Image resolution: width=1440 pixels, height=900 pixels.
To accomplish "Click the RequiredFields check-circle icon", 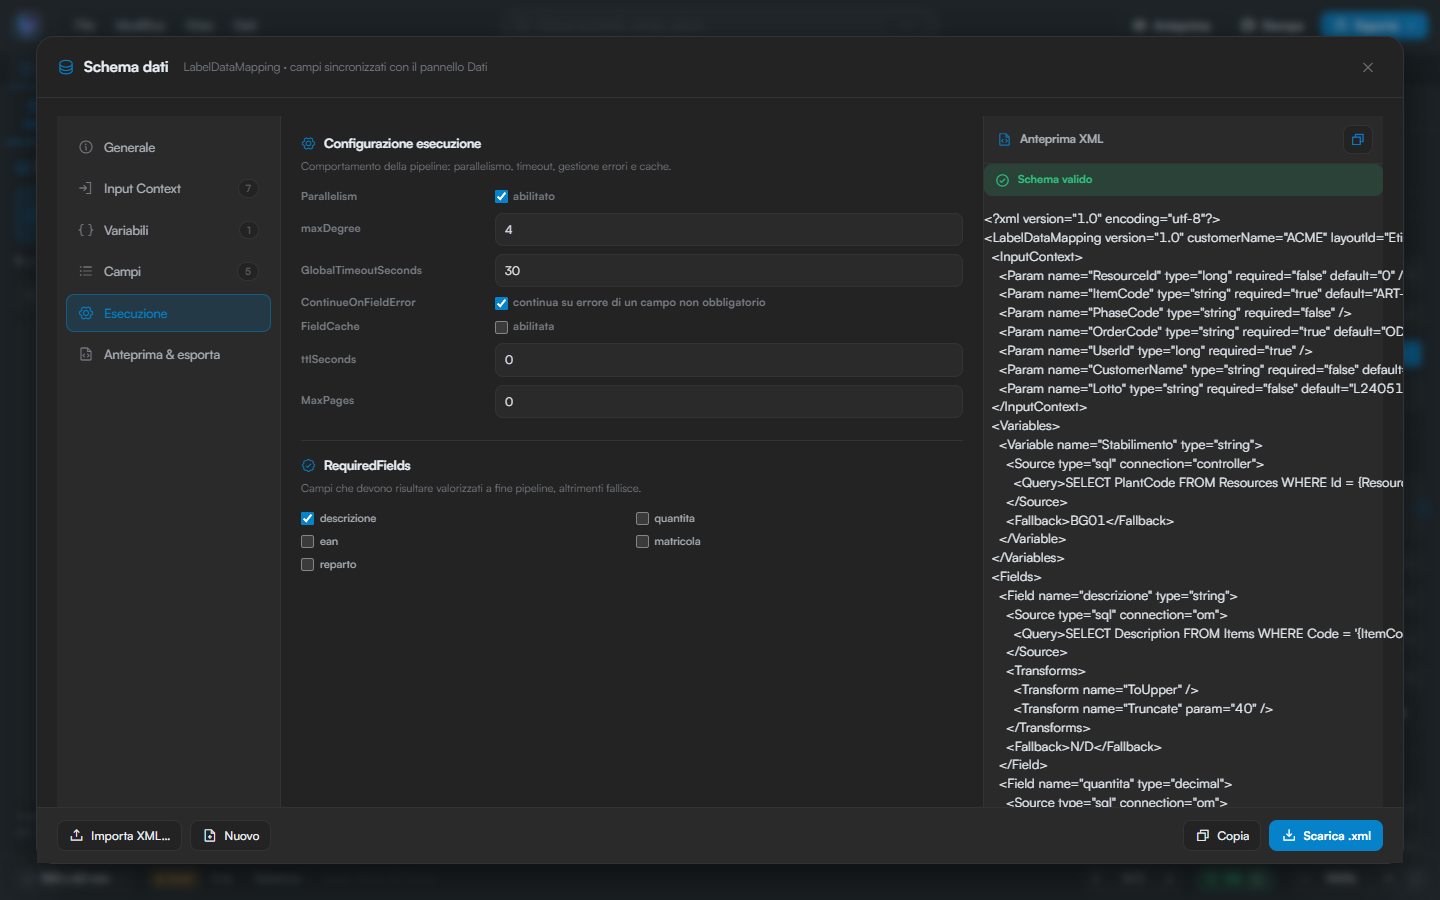I will tap(308, 466).
